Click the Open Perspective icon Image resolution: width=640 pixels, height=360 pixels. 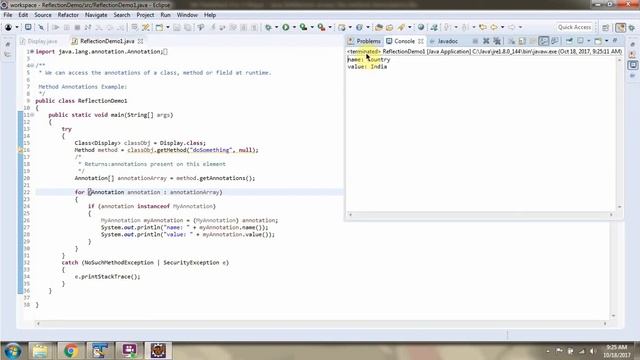tap(606, 27)
